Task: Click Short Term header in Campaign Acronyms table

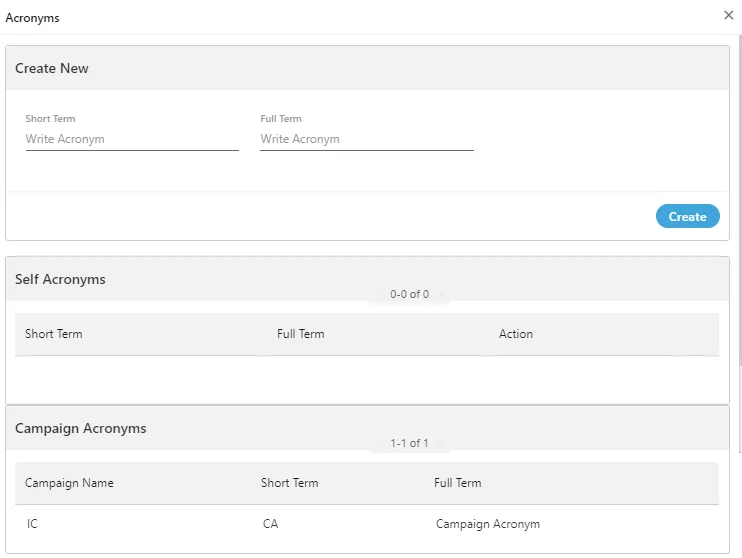Action: click(x=290, y=483)
